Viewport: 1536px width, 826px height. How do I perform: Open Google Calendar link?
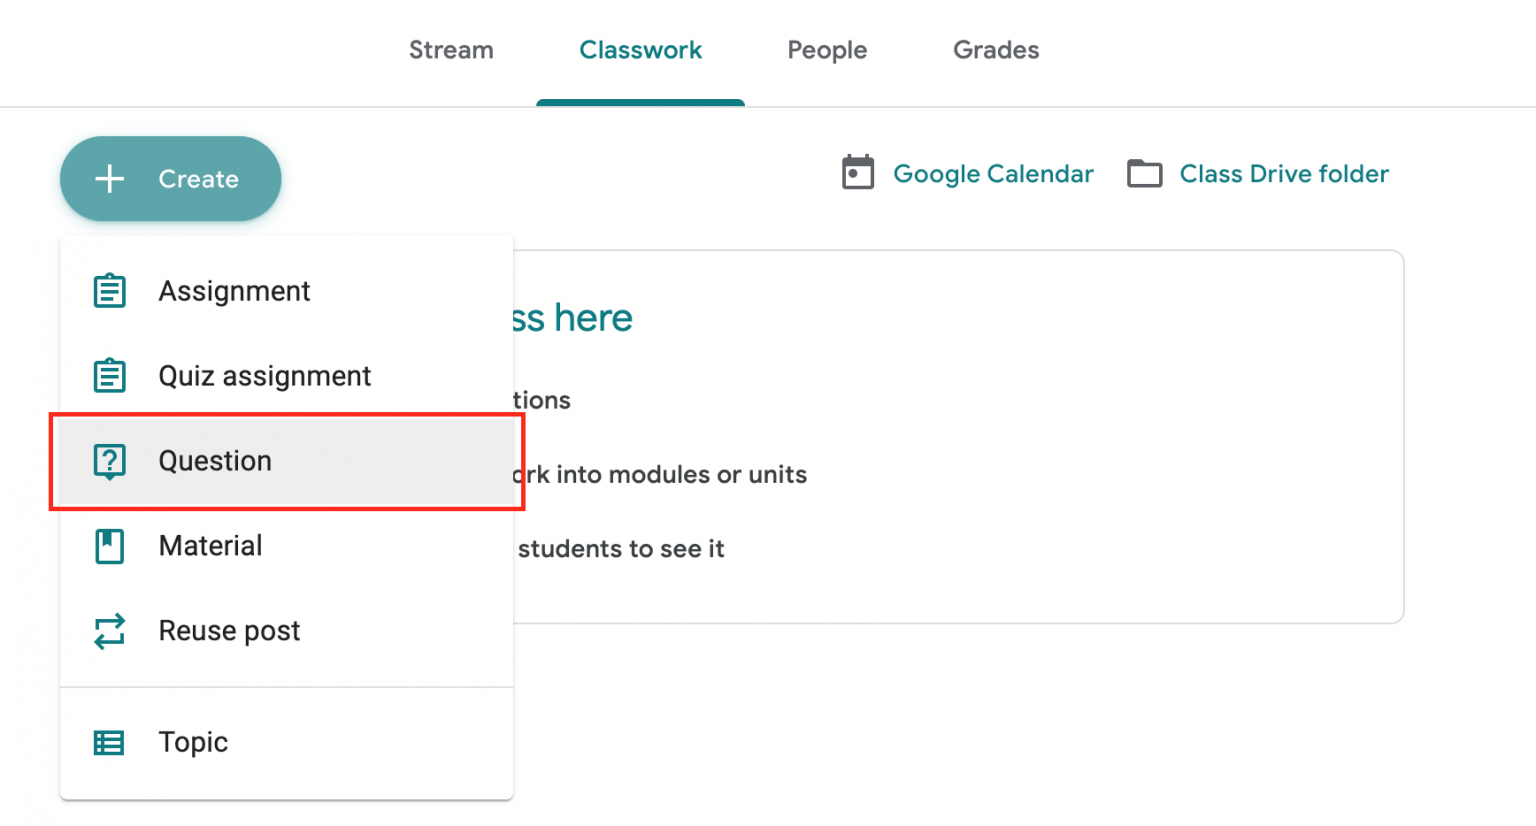[992, 173]
